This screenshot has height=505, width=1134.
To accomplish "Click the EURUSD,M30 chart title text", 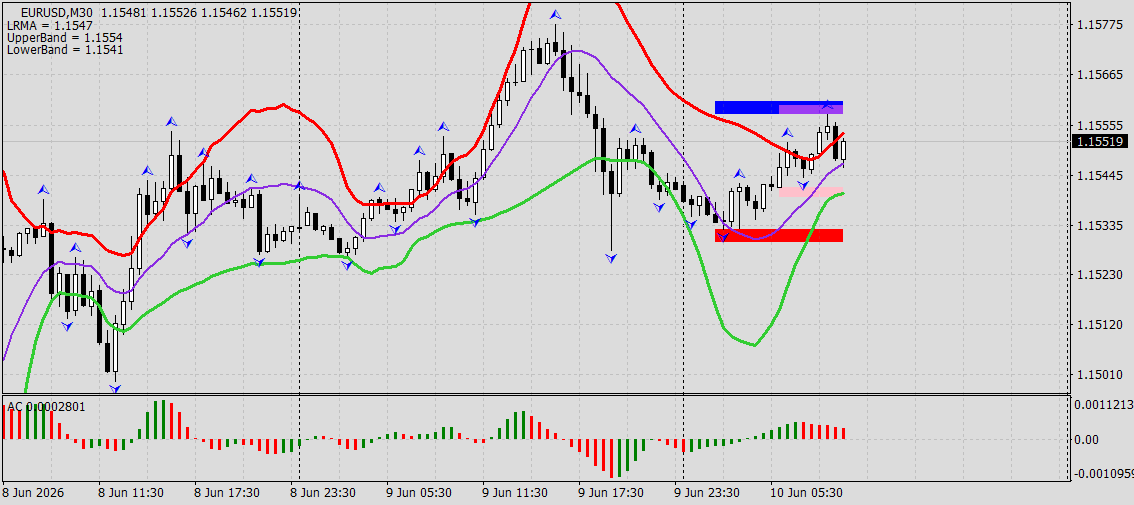I will click(x=59, y=13).
